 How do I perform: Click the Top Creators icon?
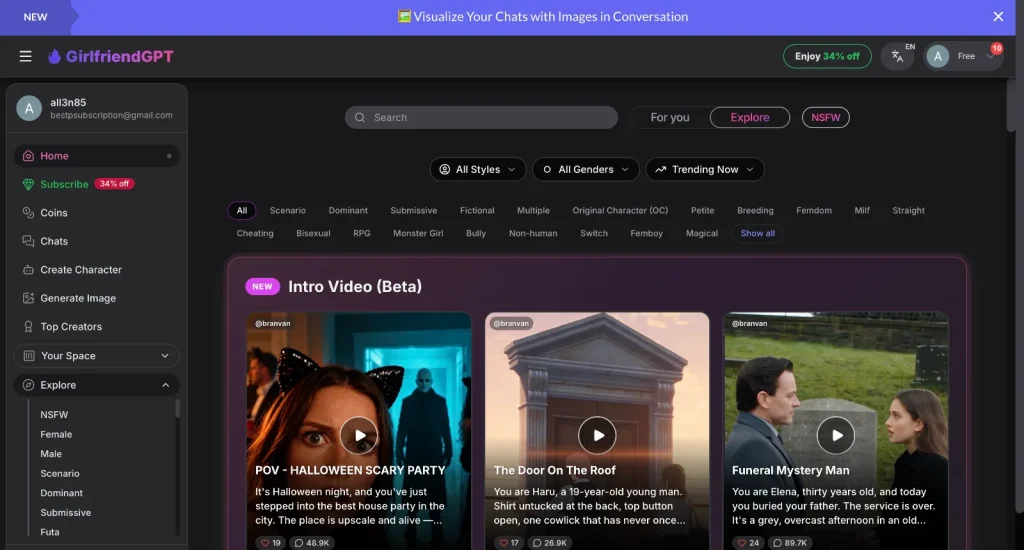[x=28, y=327]
